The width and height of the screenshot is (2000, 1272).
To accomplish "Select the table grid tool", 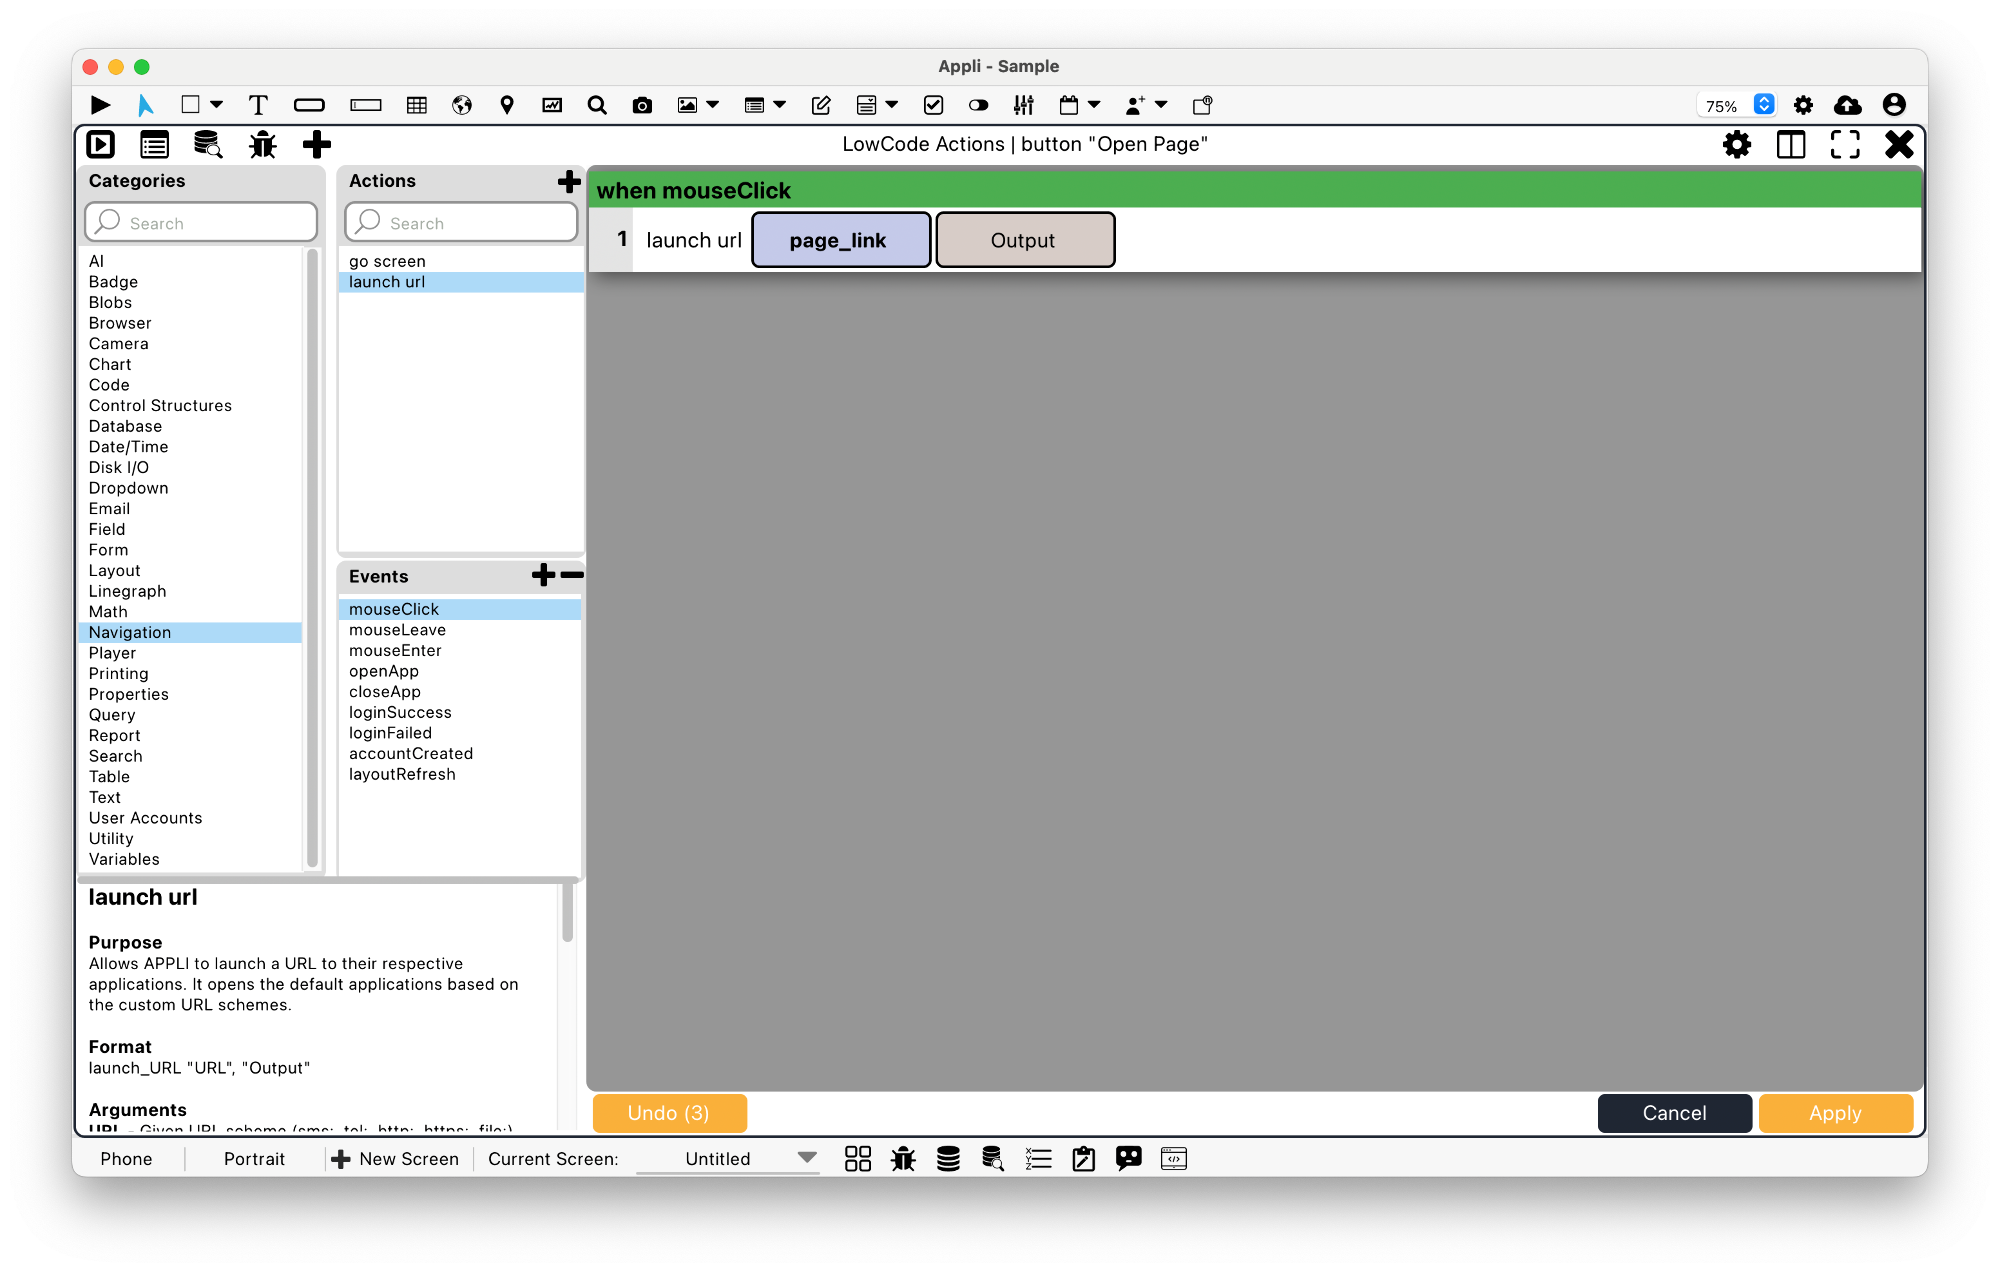I will click(x=417, y=105).
